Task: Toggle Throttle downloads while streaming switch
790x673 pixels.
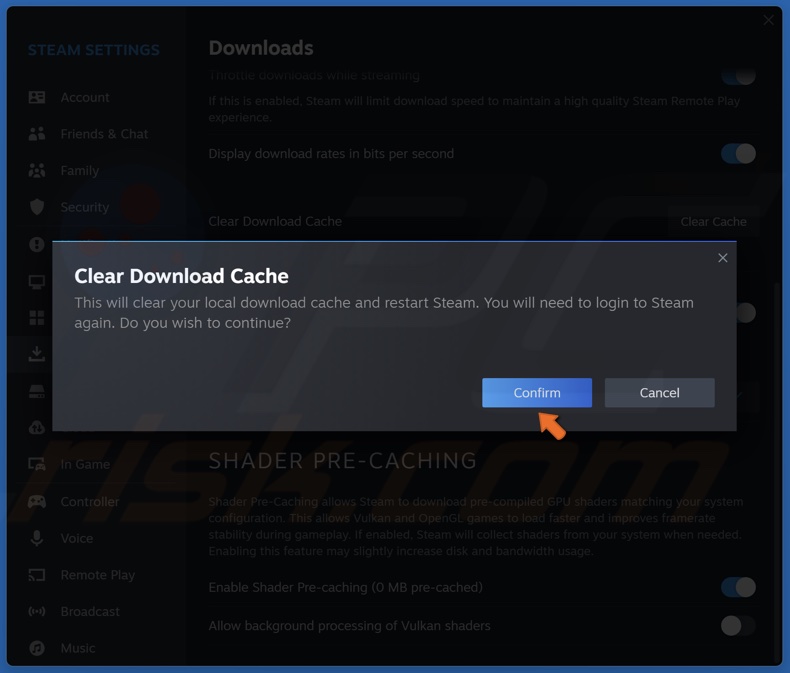Action: (x=738, y=77)
